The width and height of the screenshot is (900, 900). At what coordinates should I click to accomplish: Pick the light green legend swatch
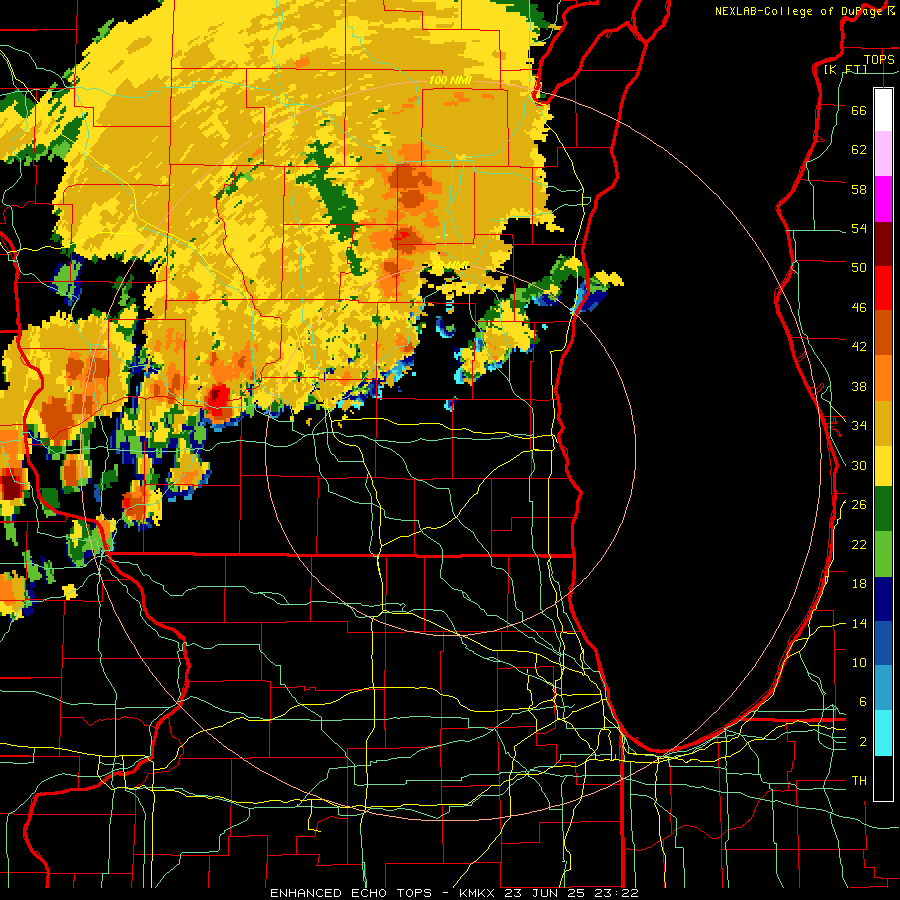(x=883, y=553)
